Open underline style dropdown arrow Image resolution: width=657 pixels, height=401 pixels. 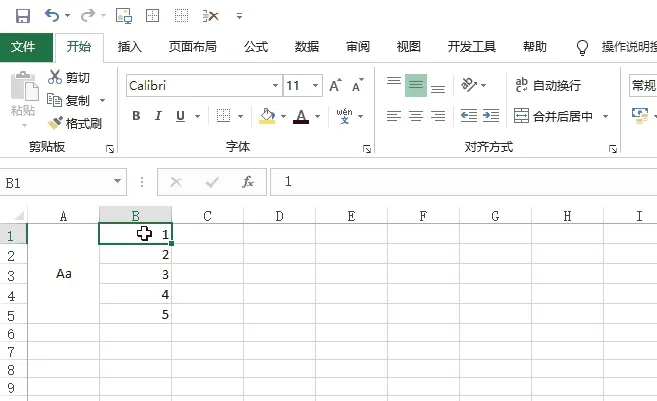(197, 116)
